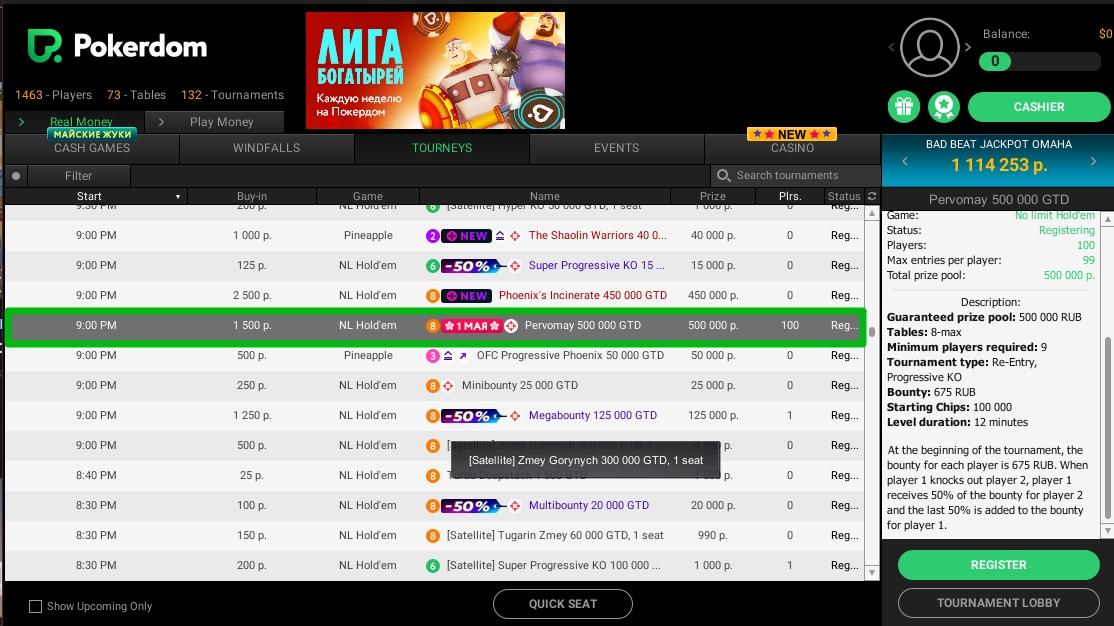Click the NEW badge on Phoenix's Incinerate row
Screen dimensions: 1114x626
coord(466,296)
